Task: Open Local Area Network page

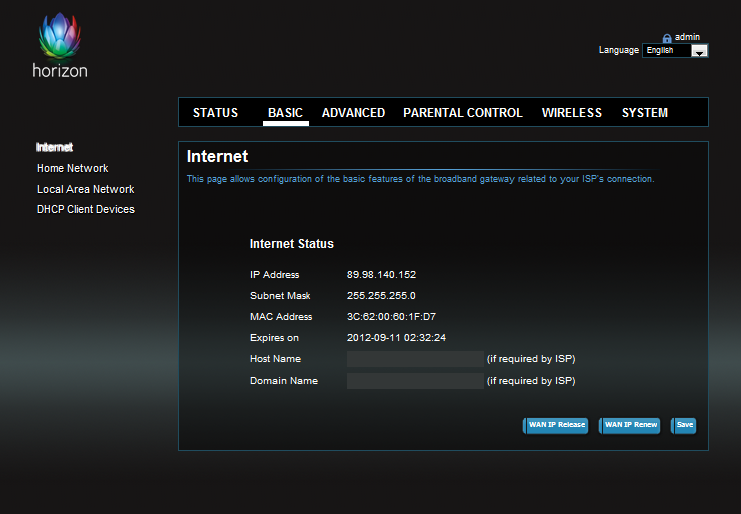Action: (x=86, y=189)
